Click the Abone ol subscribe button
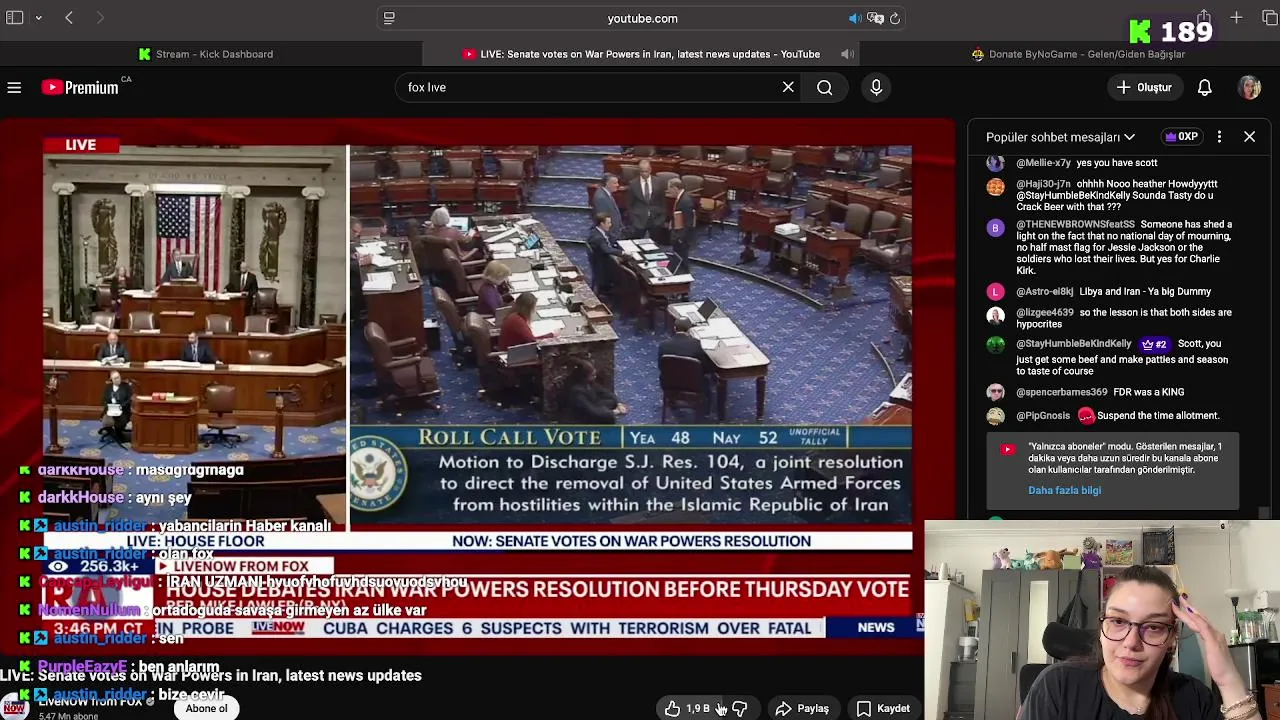This screenshot has height=720, width=1280. [x=206, y=708]
